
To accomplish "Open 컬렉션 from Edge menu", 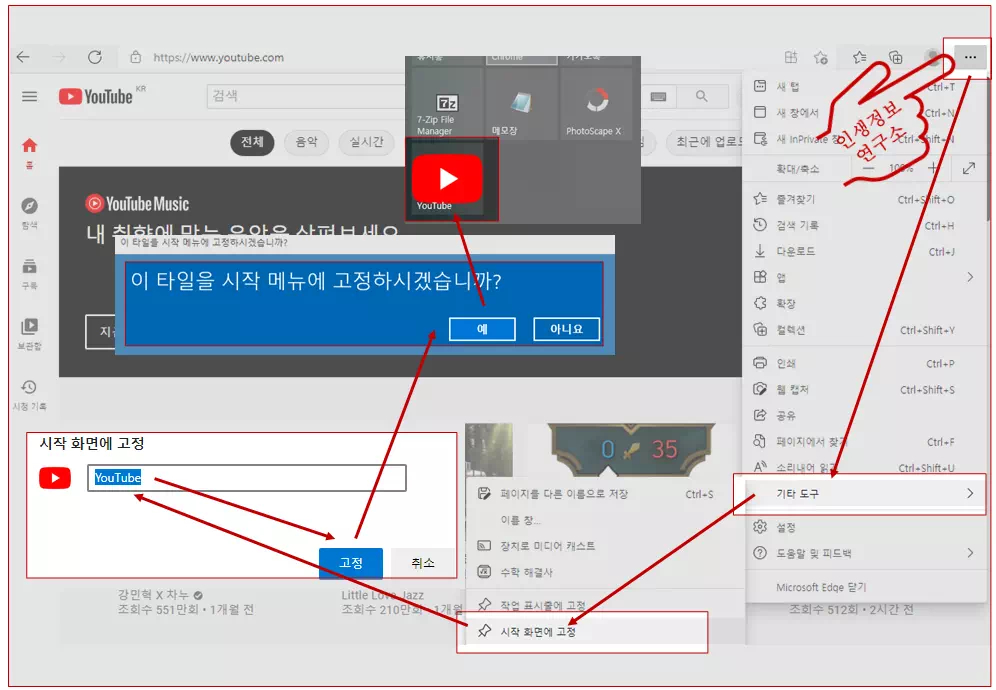I will [x=865, y=330].
